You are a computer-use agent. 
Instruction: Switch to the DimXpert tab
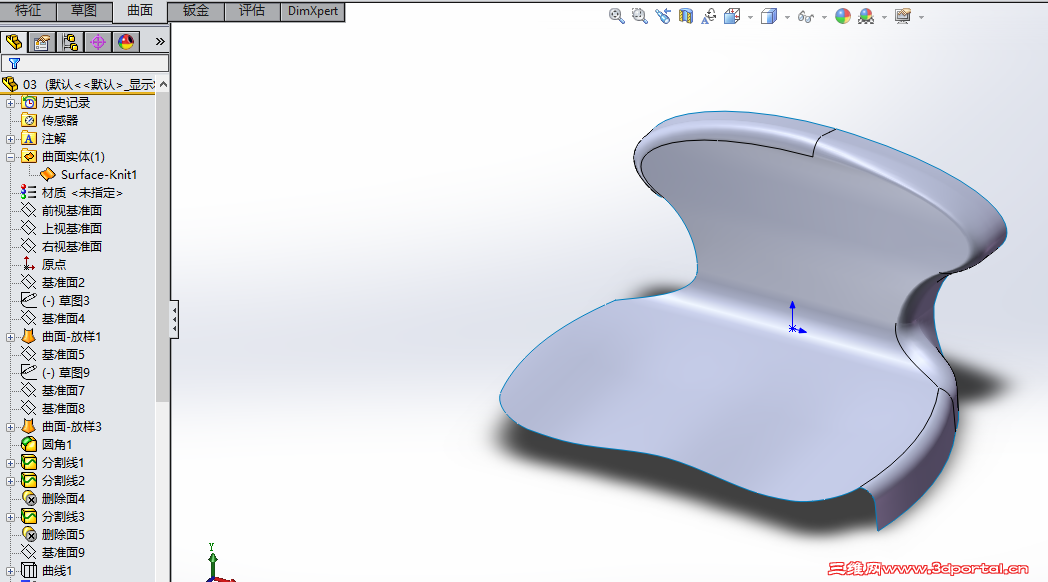point(313,11)
